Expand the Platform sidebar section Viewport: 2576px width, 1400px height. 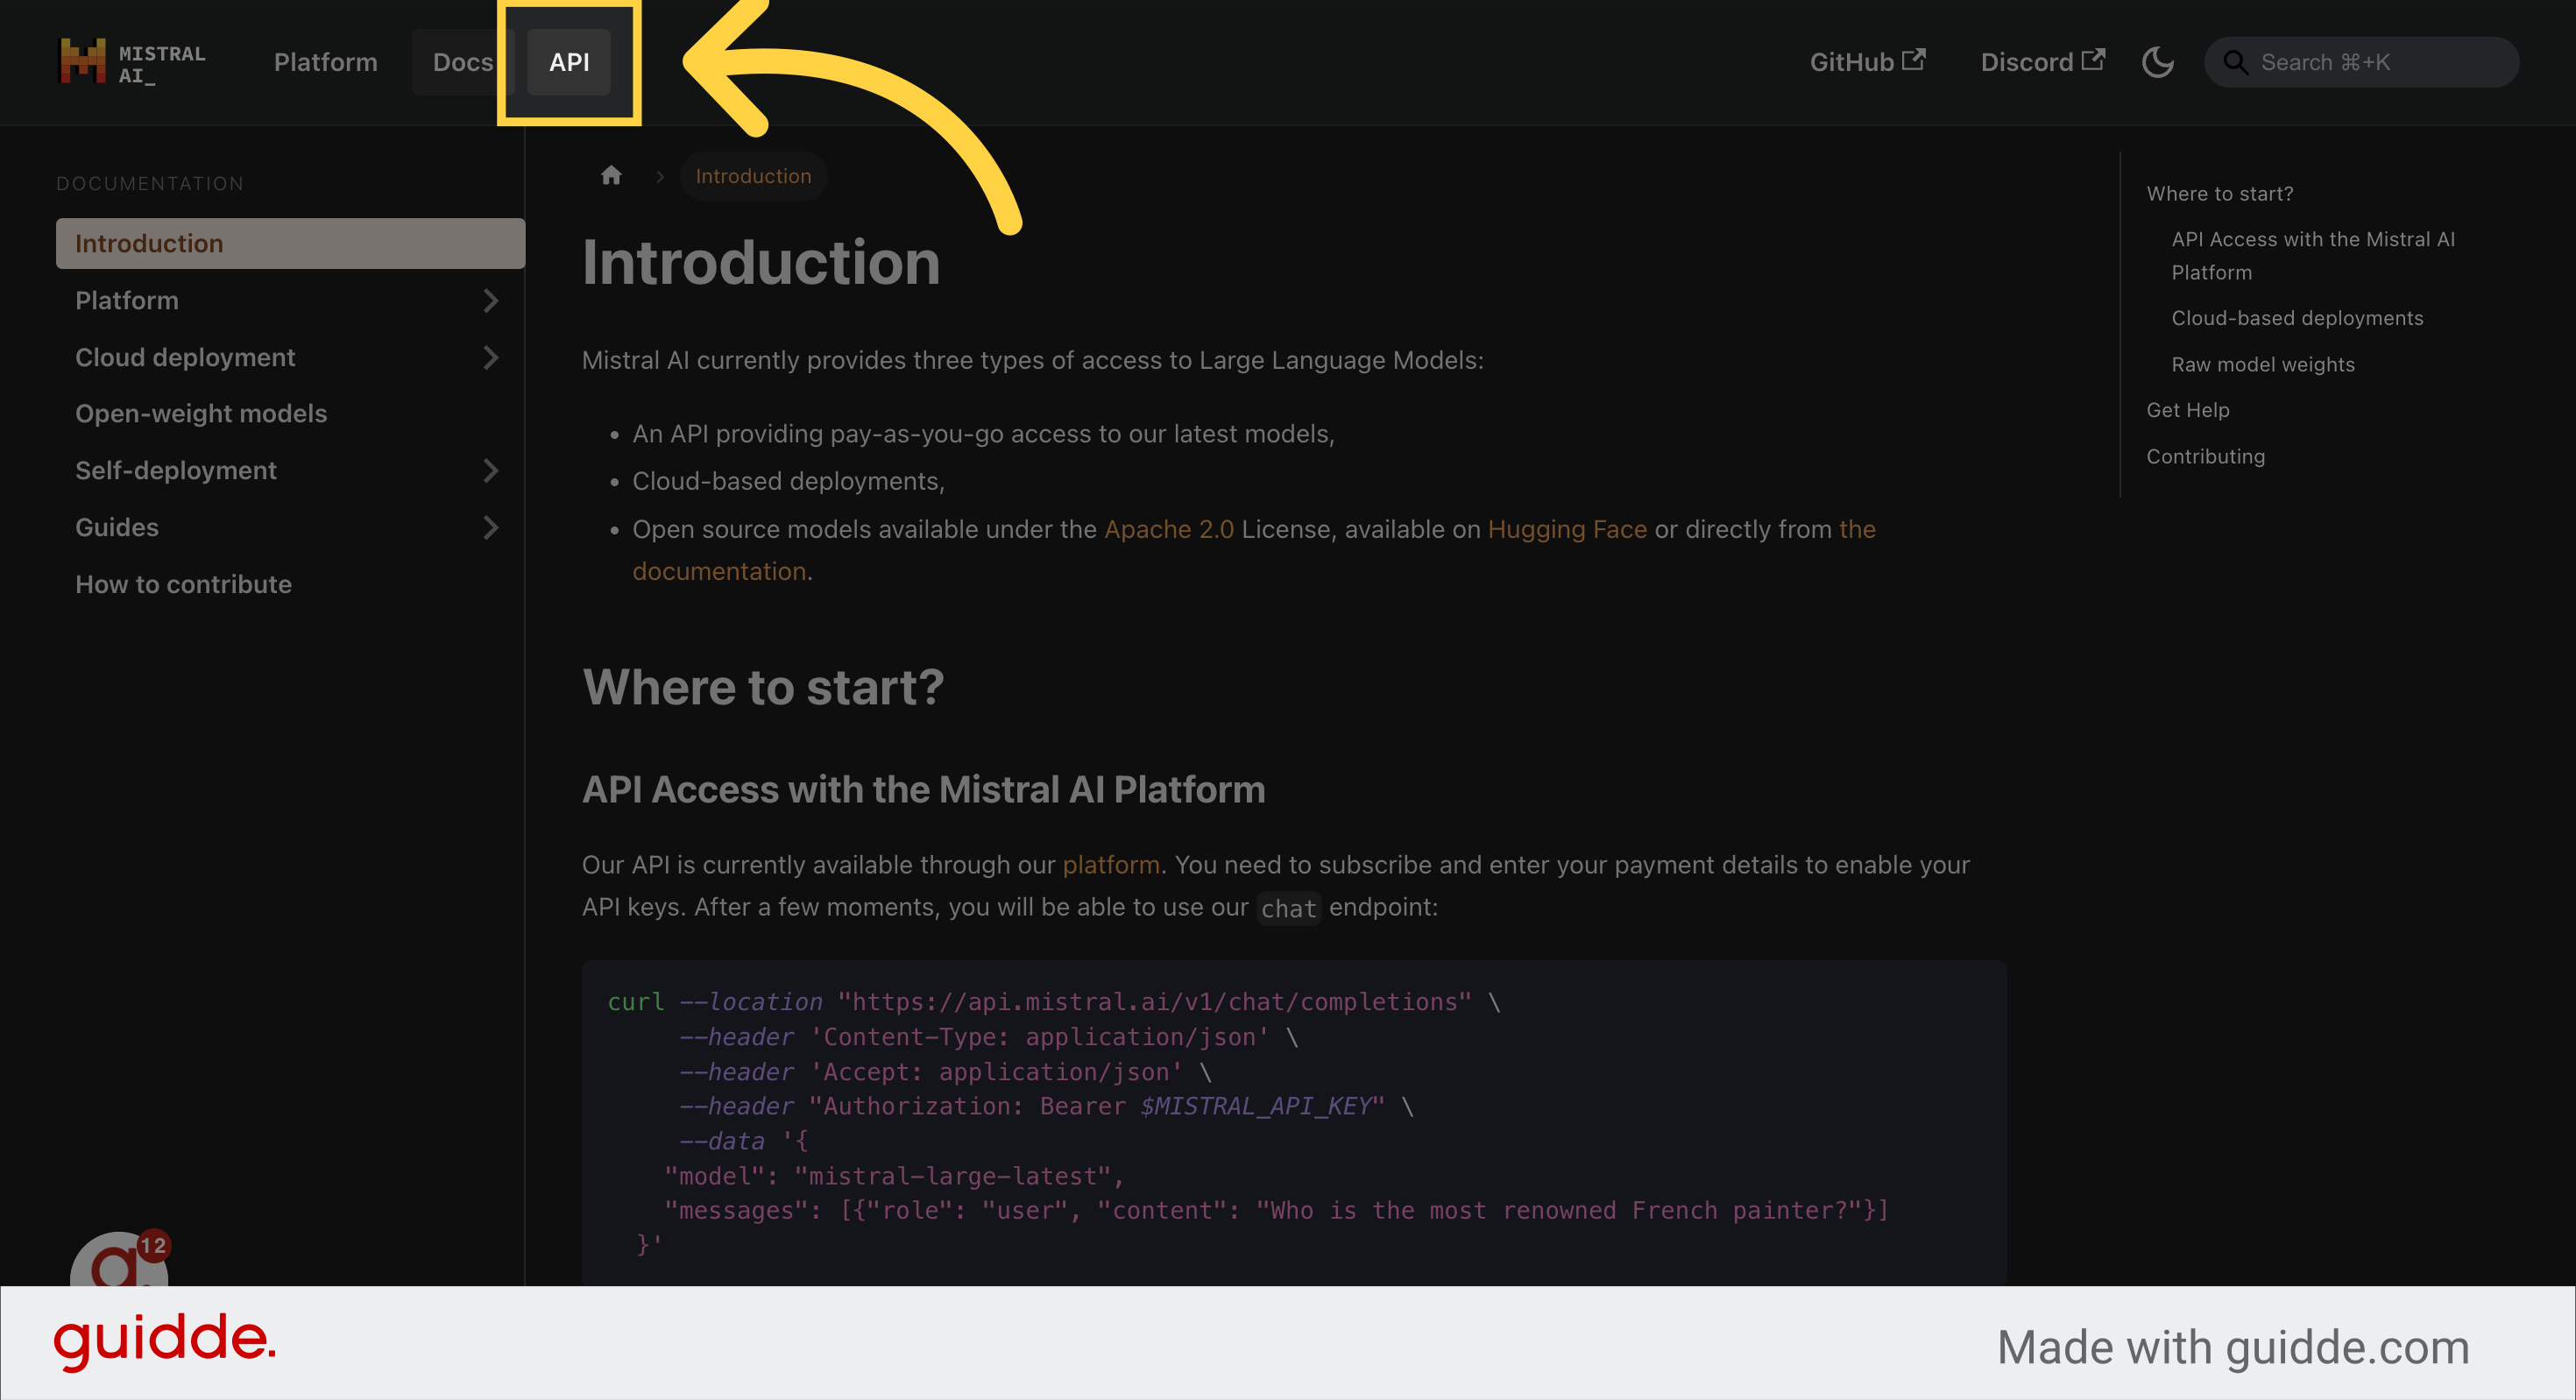pyautogui.click(x=491, y=300)
